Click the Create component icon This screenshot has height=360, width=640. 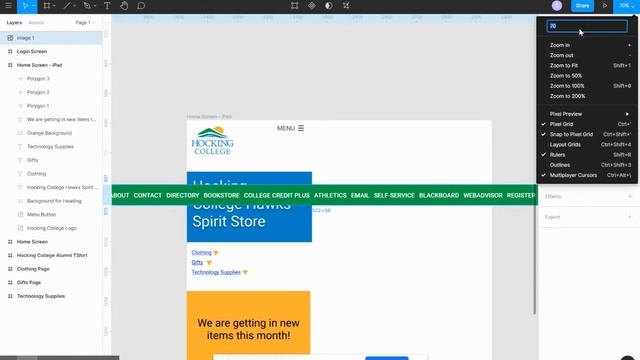coord(312,6)
